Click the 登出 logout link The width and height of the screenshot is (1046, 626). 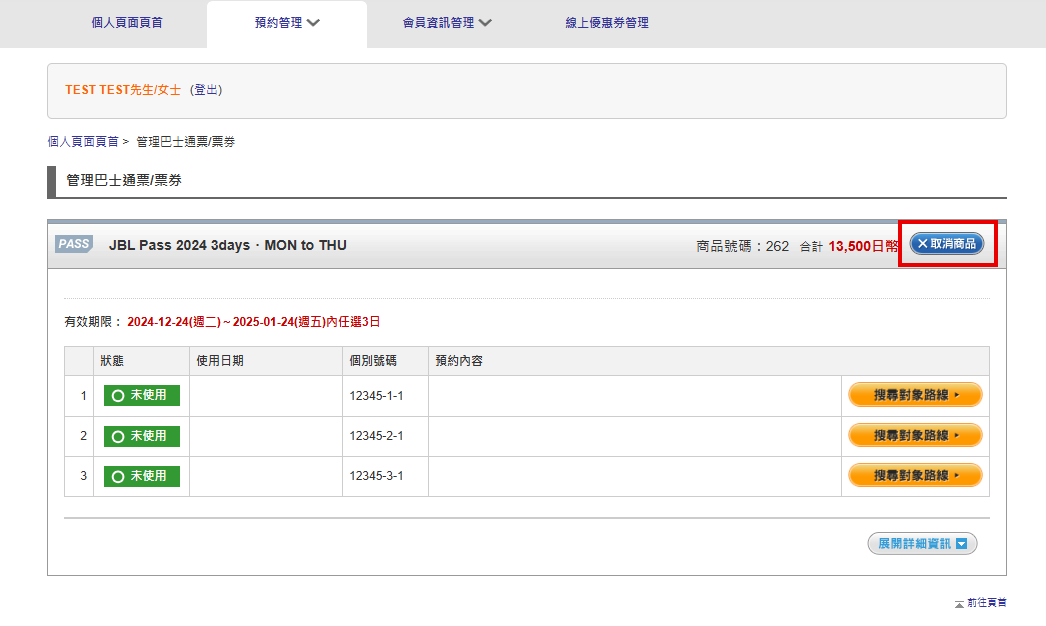[x=207, y=90]
